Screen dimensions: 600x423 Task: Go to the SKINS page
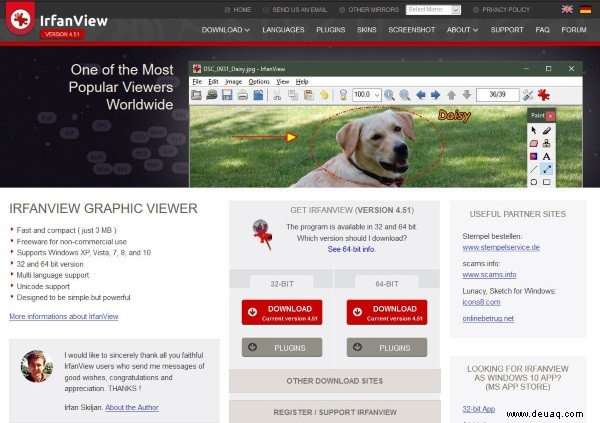[x=367, y=30]
